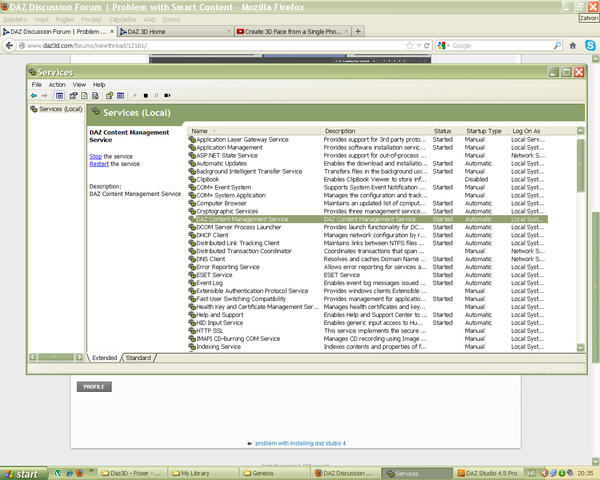Screen dimensions: 600x480
Task: Open a new Firefox tab with plus button
Action: click(x=358, y=31)
